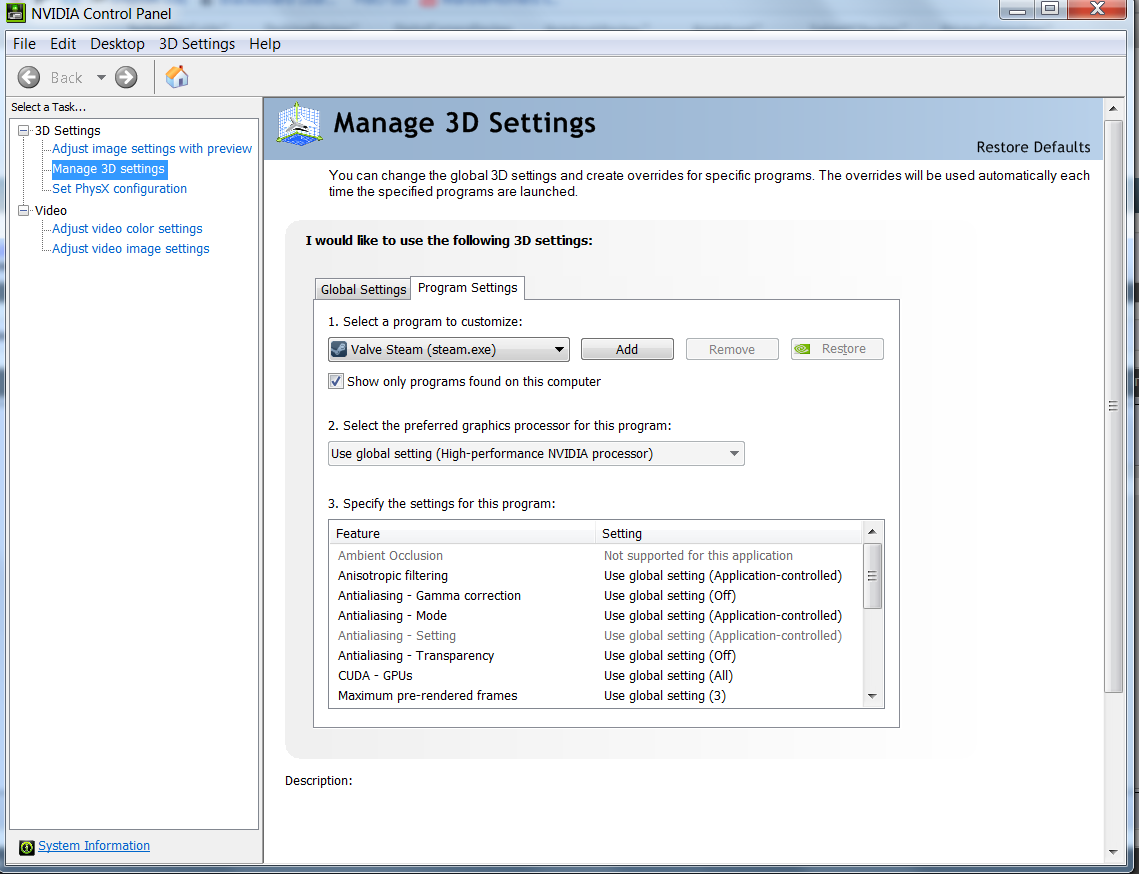Open the Desktop menu

click(118, 44)
